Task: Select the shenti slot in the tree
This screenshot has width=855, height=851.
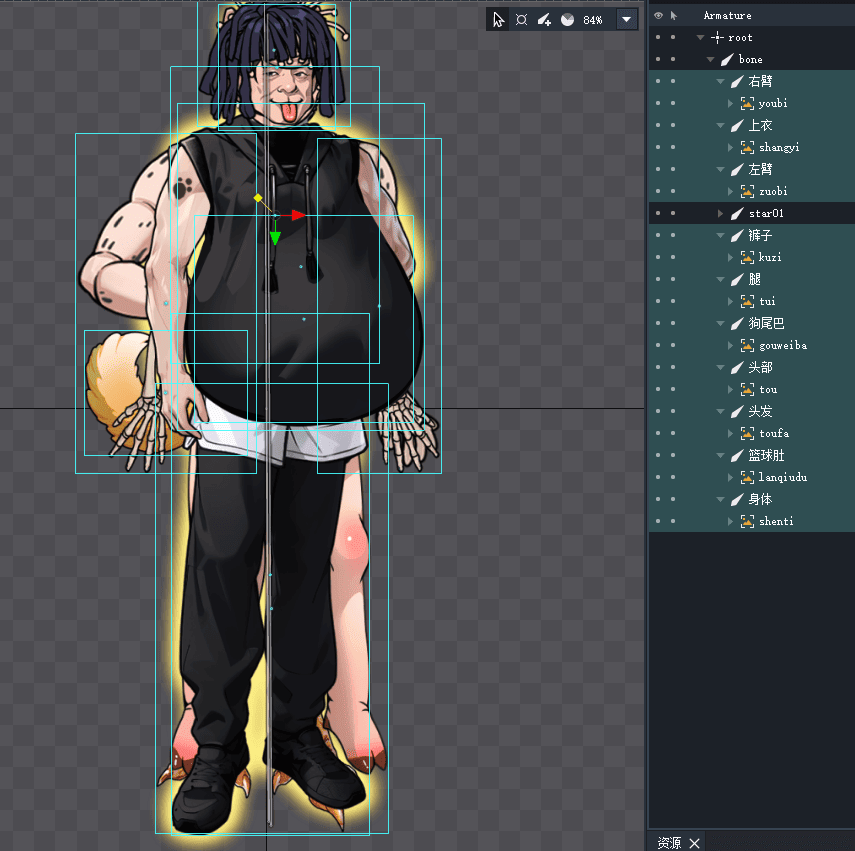Action: pos(776,521)
